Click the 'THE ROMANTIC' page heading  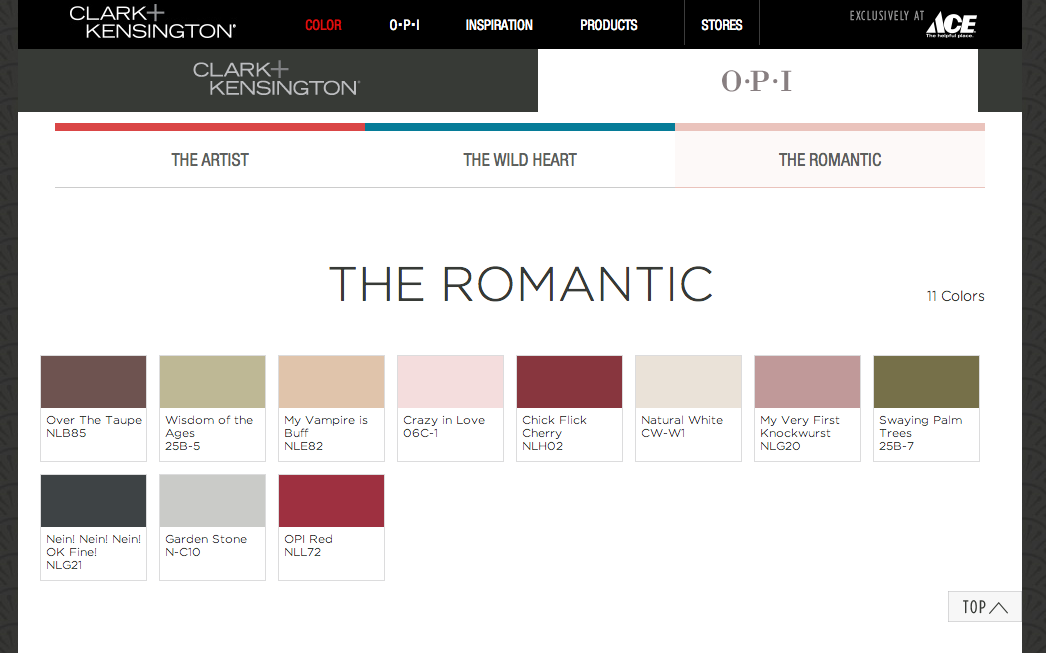[521, 284]
